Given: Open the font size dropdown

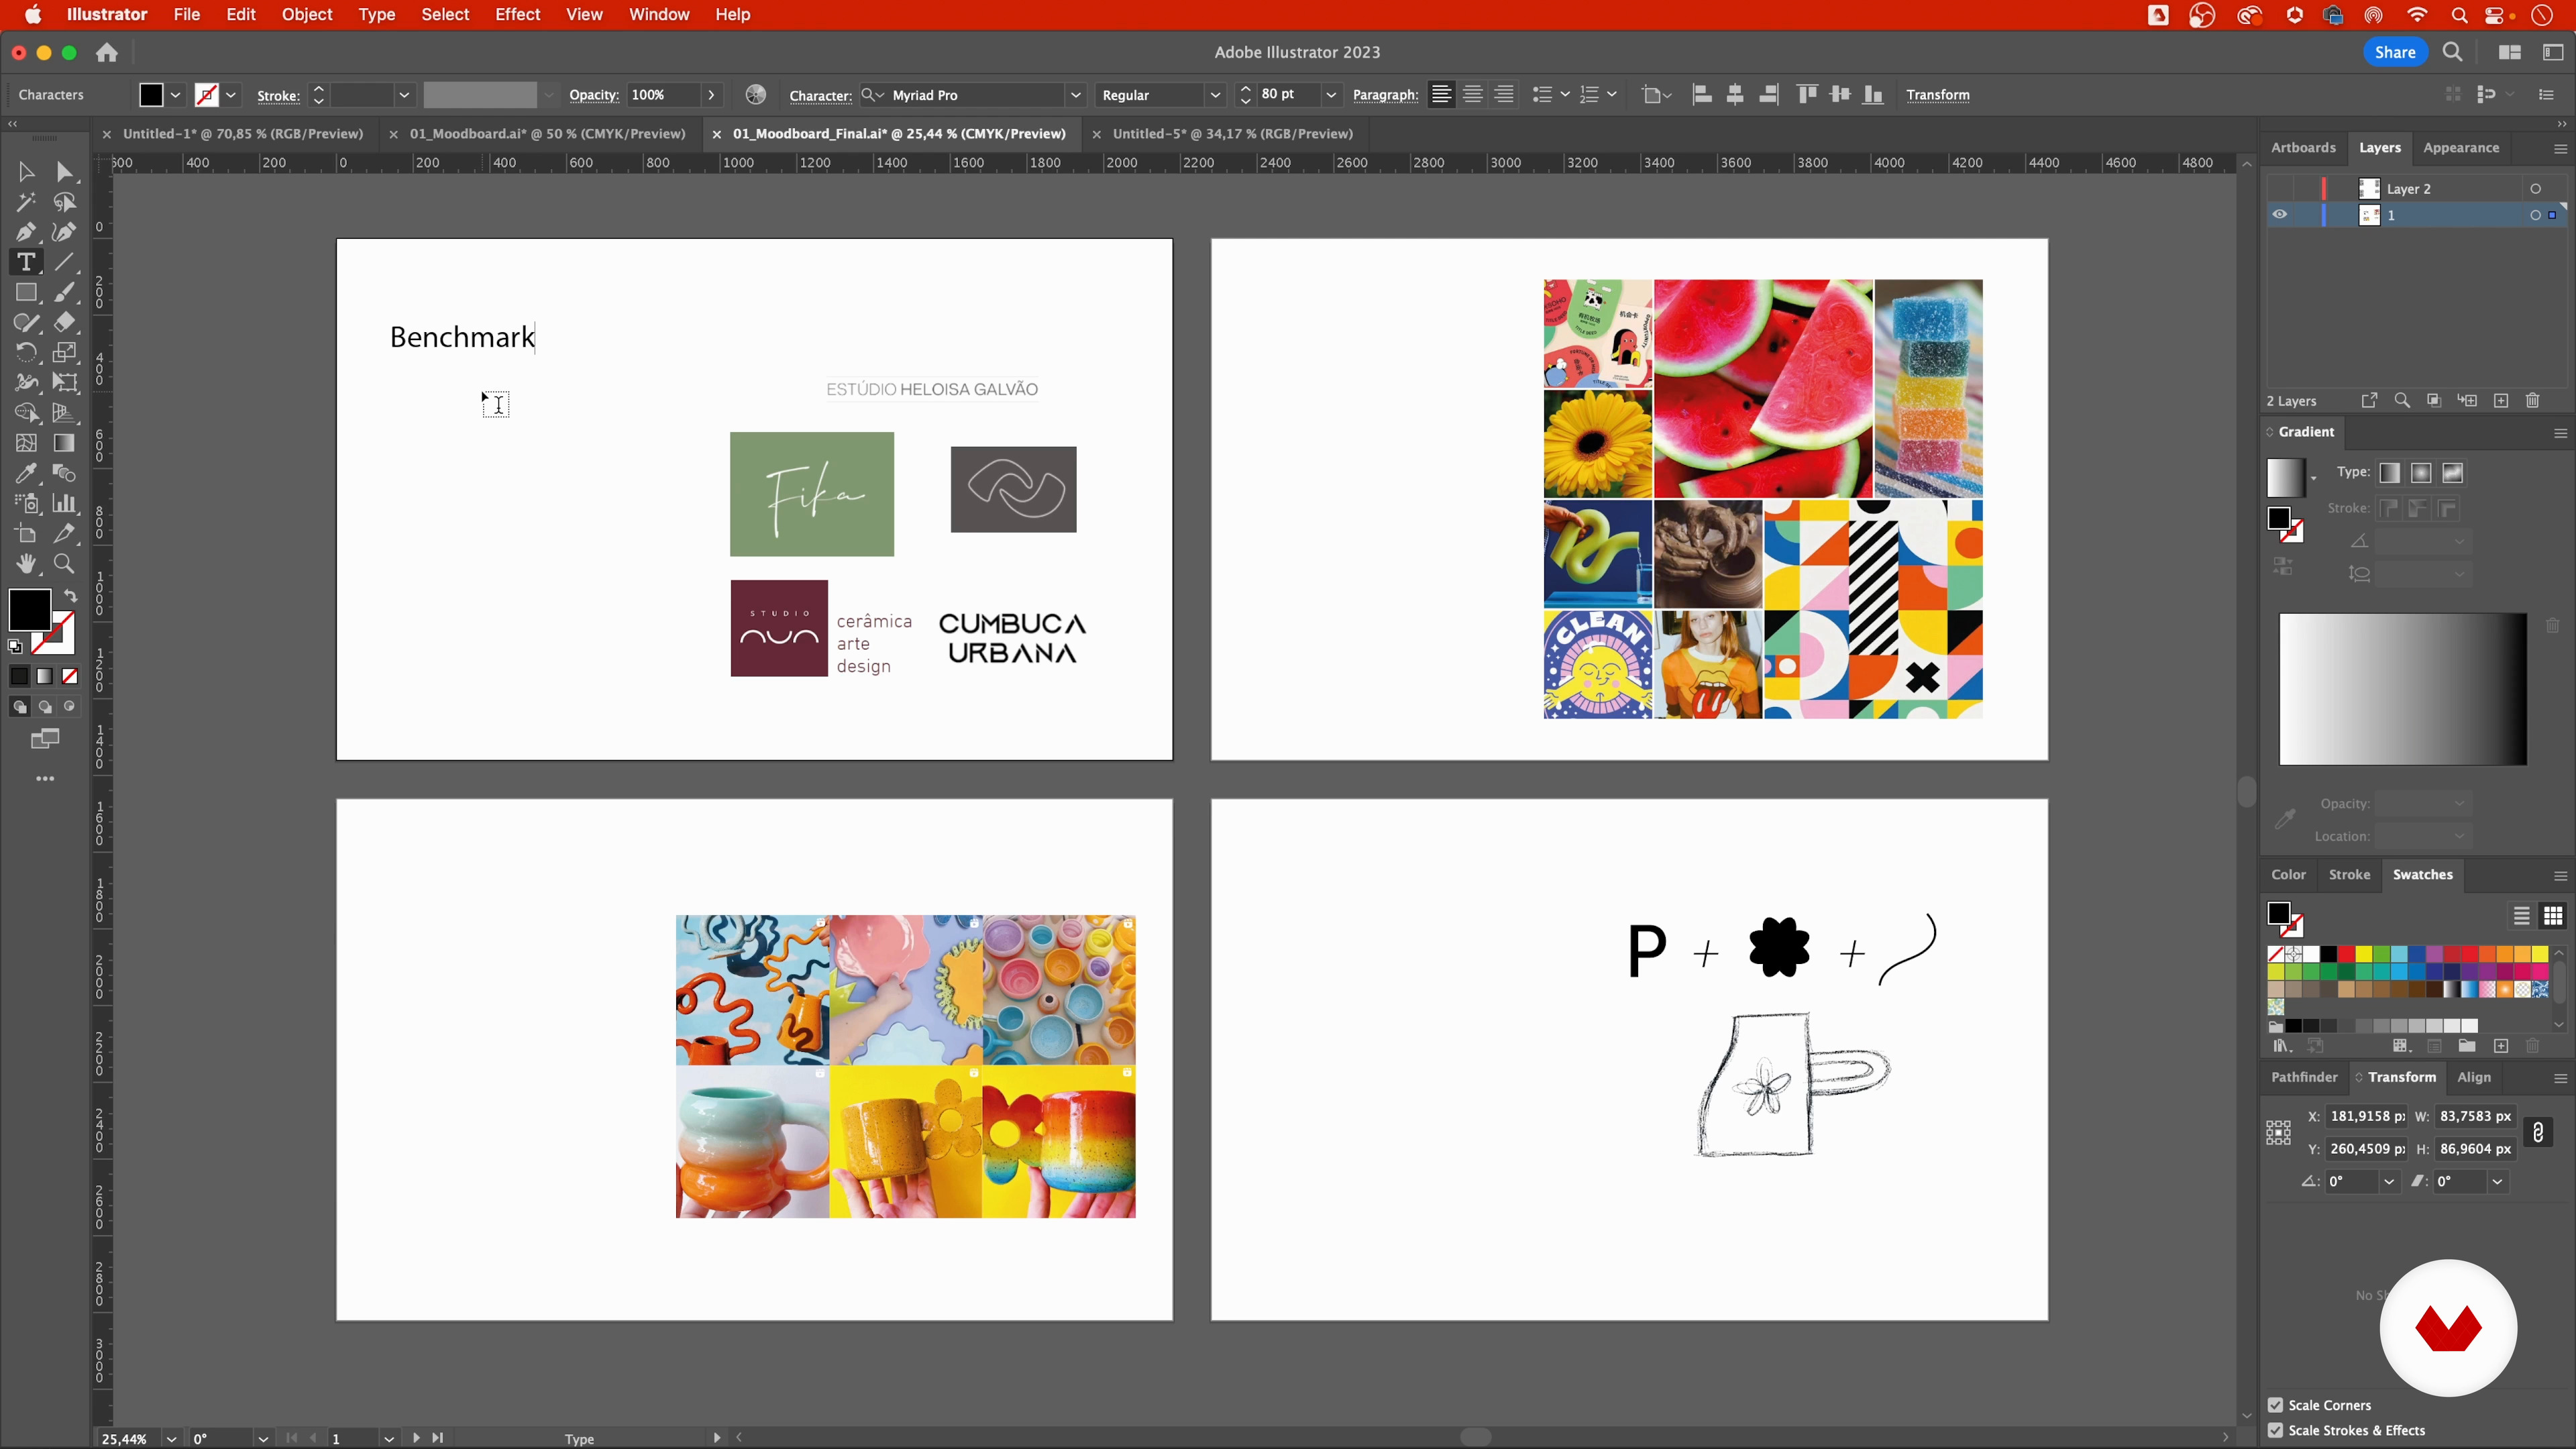Looking at the screenshot, I should pos(1331,95).
